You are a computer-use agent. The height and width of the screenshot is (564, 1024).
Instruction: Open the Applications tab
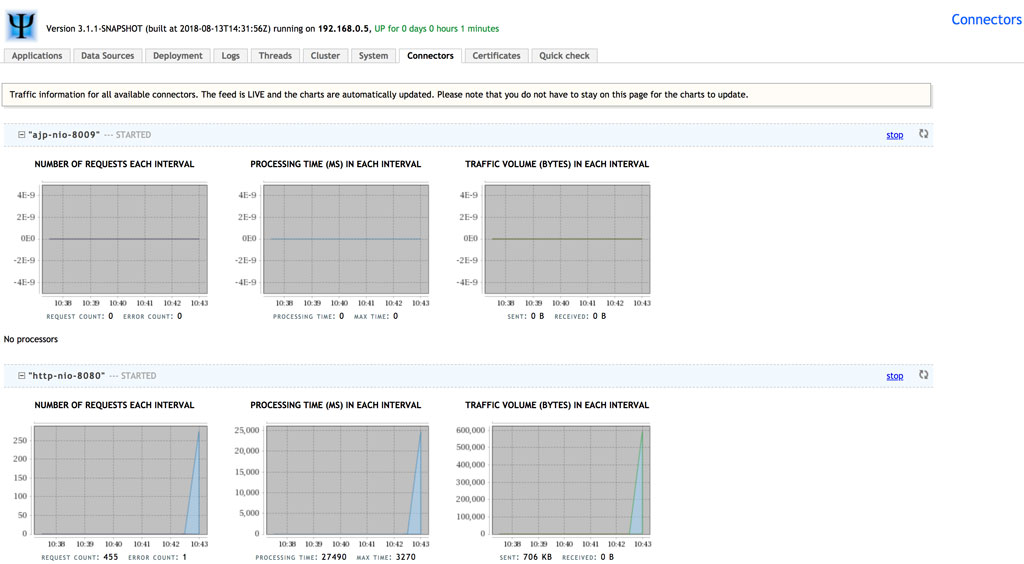[x=37, y=55]
